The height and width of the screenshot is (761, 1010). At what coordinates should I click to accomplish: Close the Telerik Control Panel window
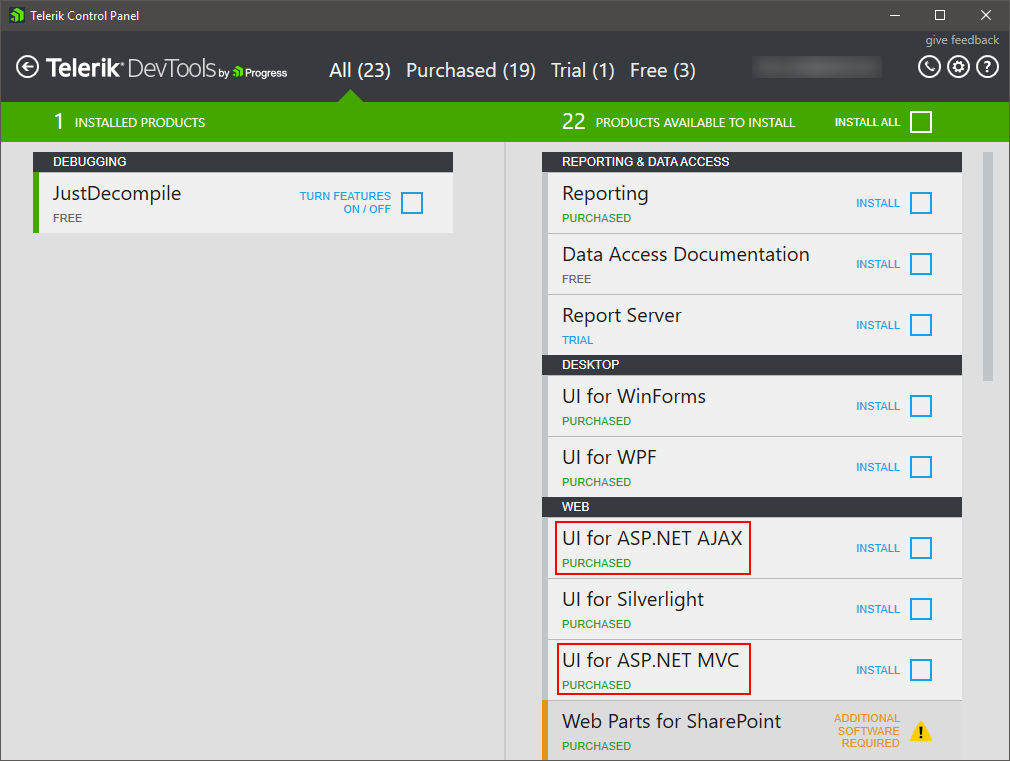(x=986, y=15)
